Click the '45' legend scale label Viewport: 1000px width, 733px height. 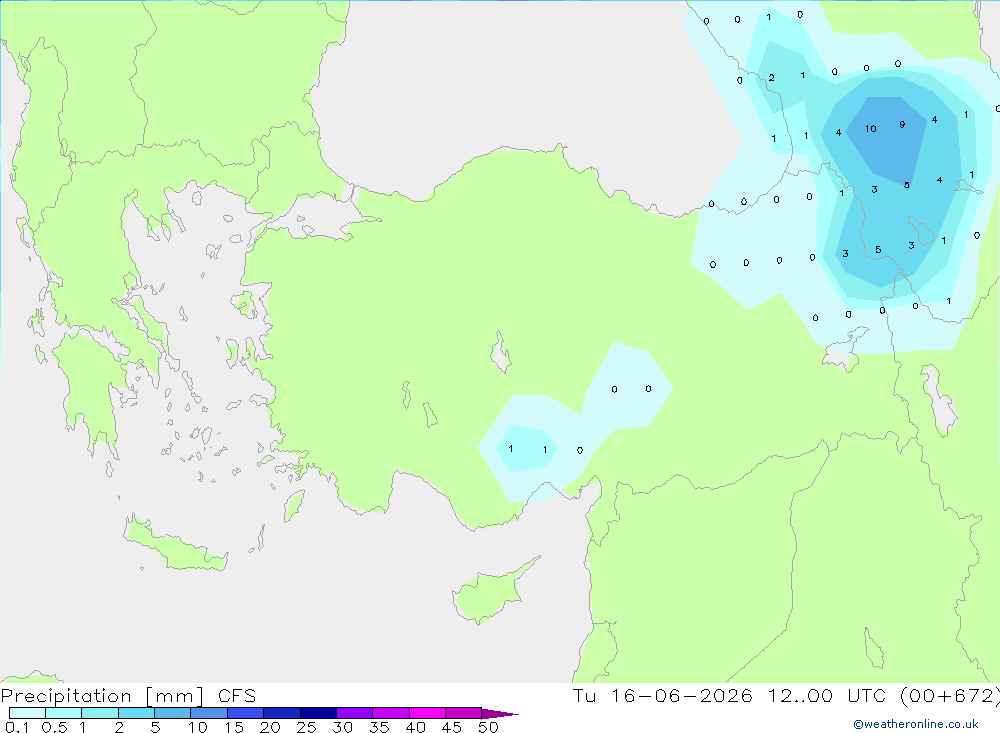pyautogui.click(x=452, y=727)
